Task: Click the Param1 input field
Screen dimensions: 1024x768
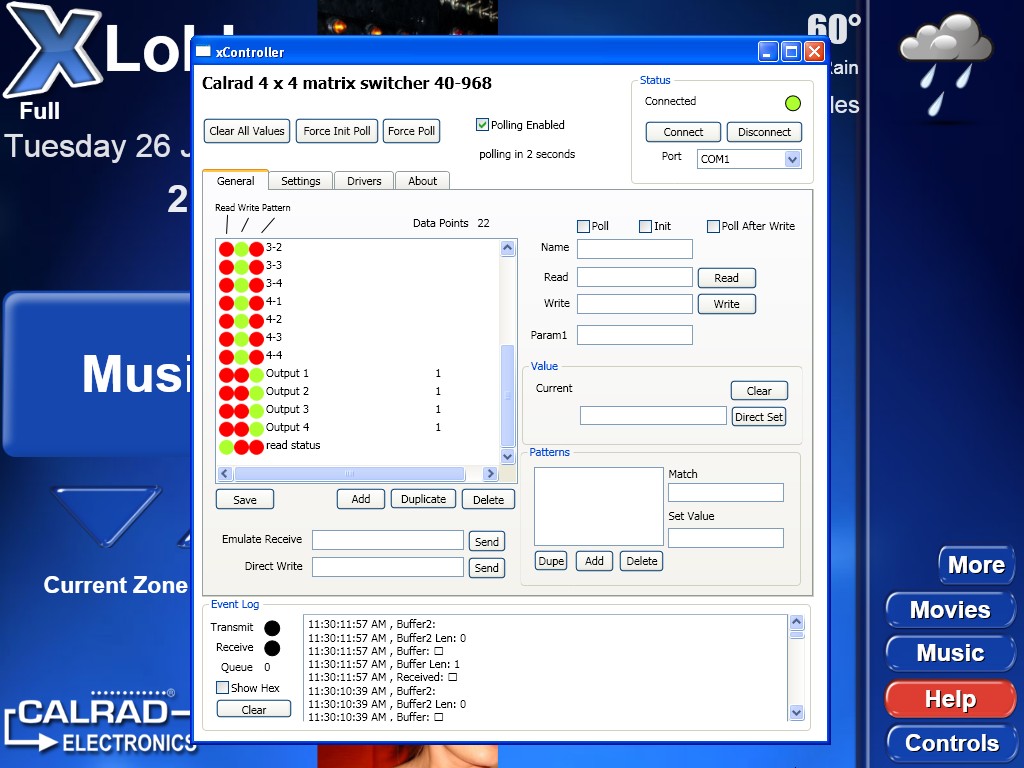Action: (635, 335)
